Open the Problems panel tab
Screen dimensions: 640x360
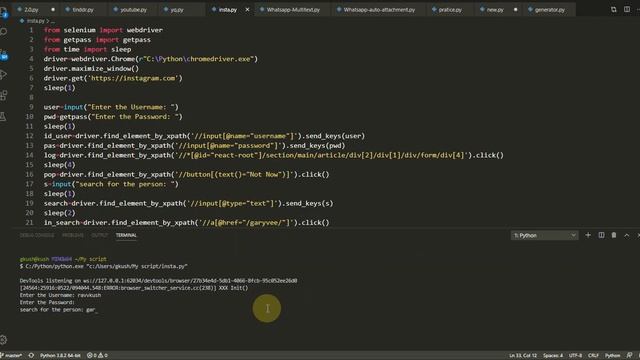click(73, 236)
